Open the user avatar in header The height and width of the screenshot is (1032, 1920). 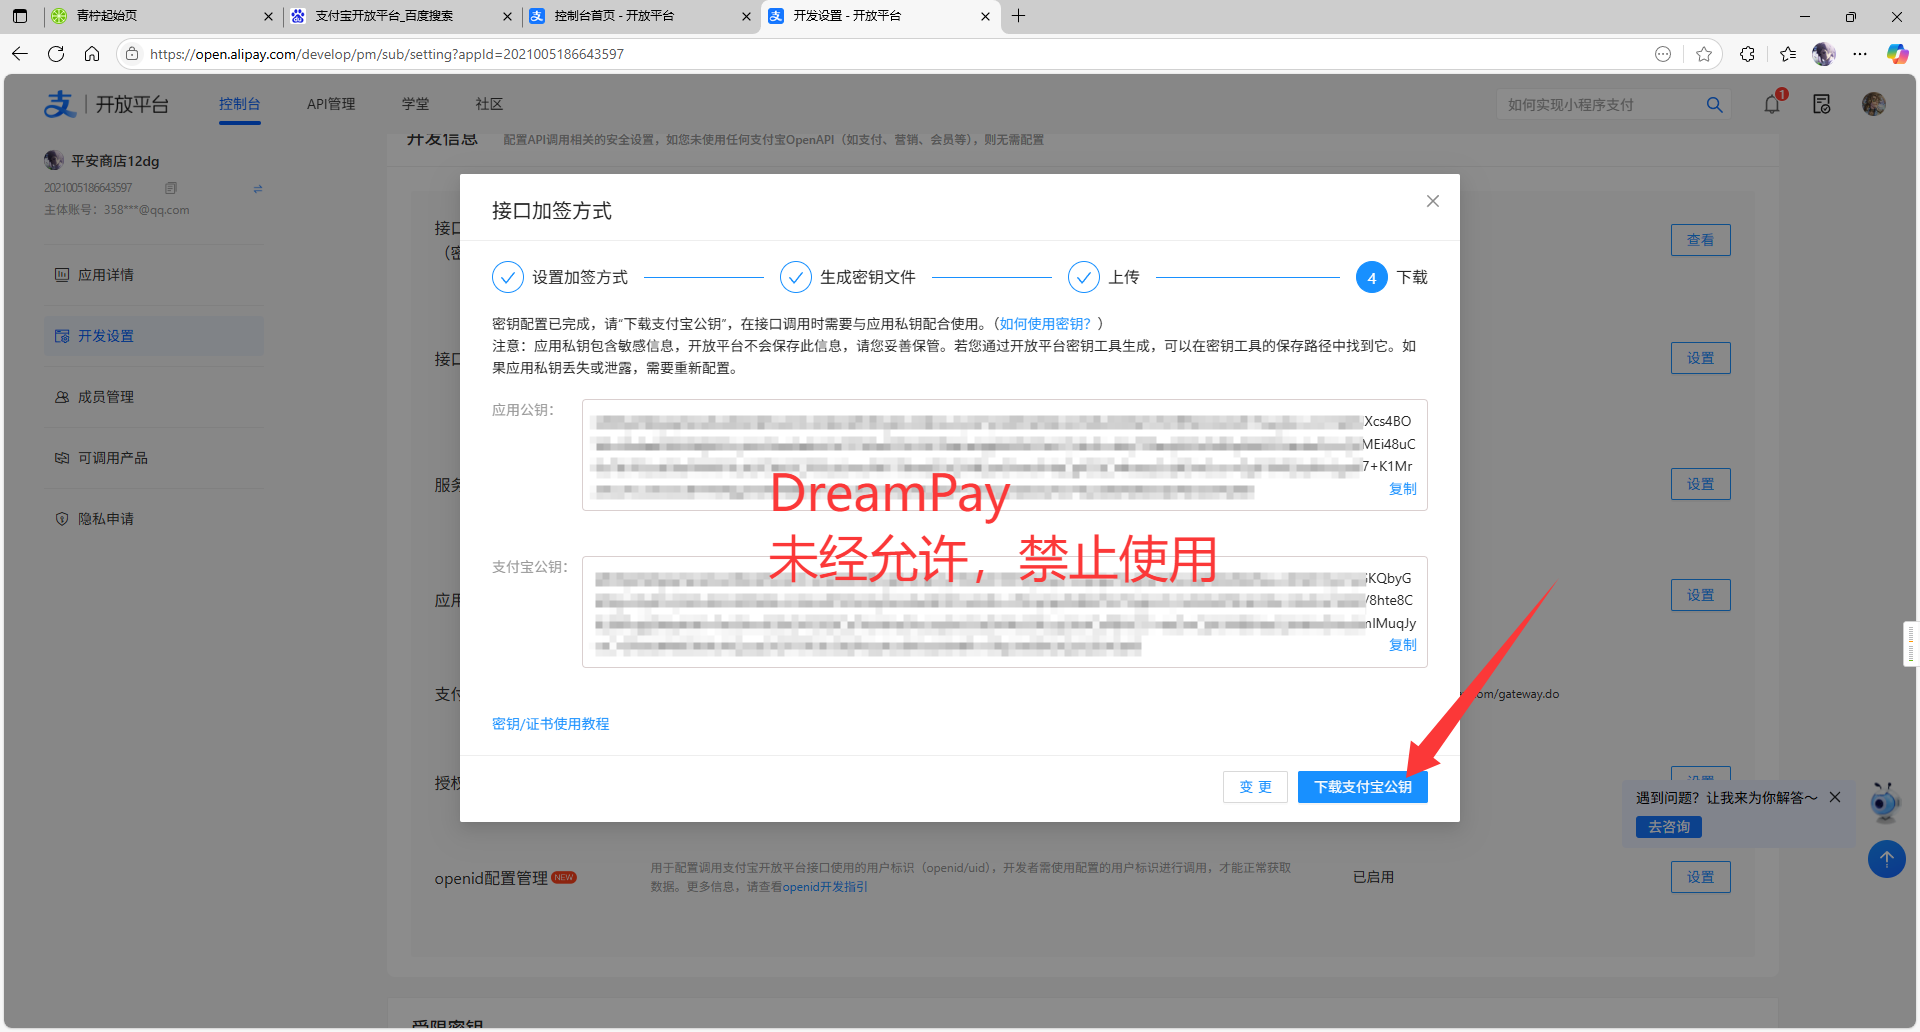point(1873,104)
